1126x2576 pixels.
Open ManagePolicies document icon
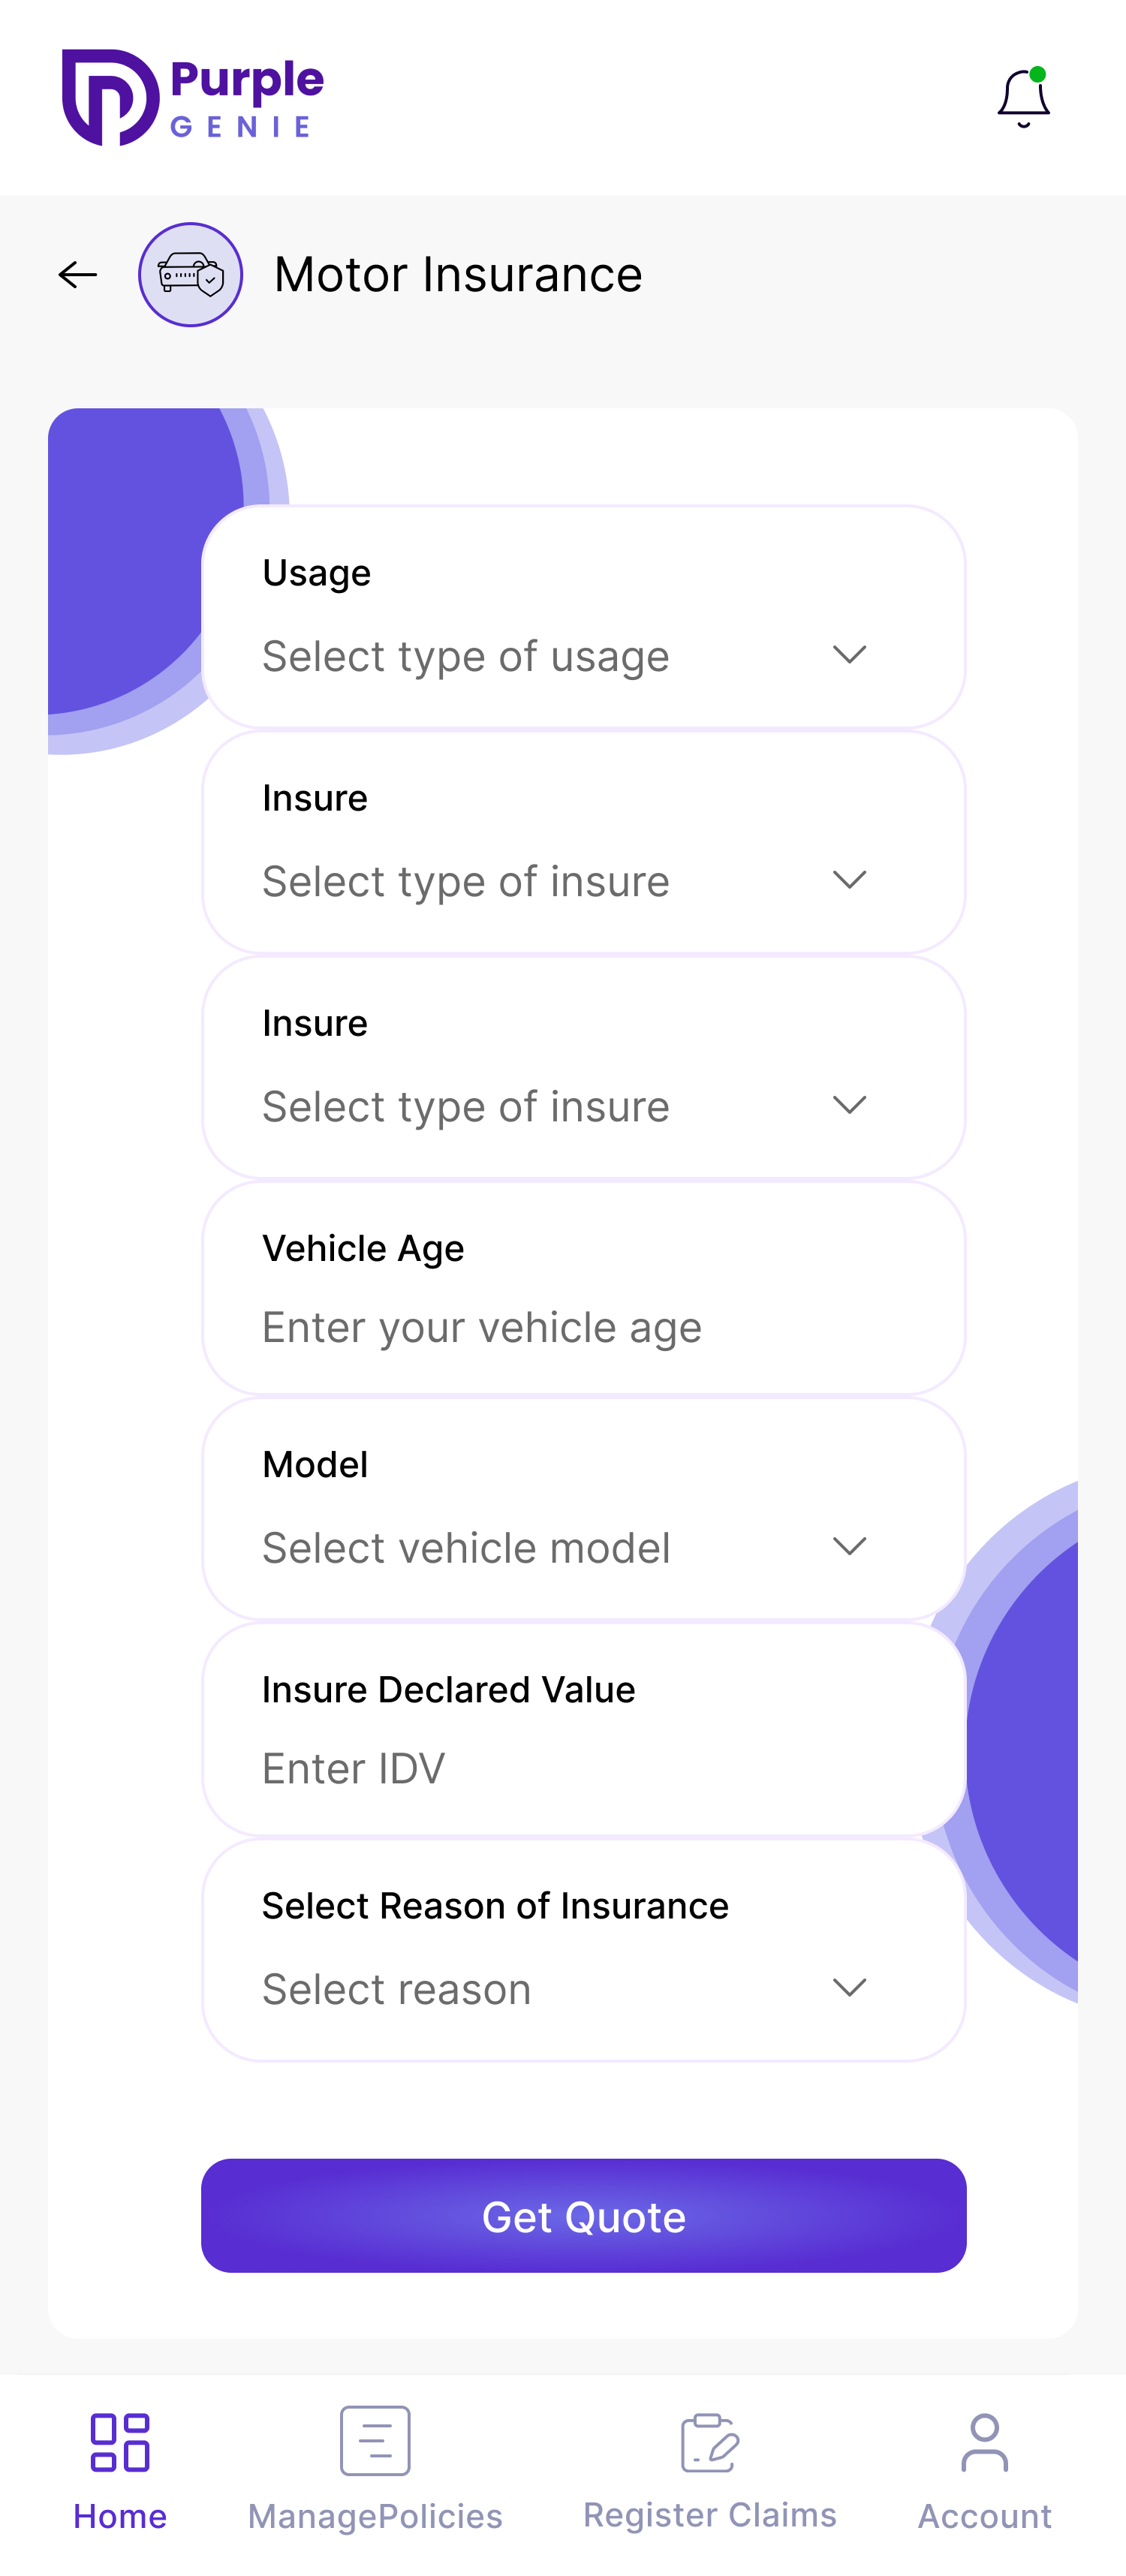click(375, 2441)
